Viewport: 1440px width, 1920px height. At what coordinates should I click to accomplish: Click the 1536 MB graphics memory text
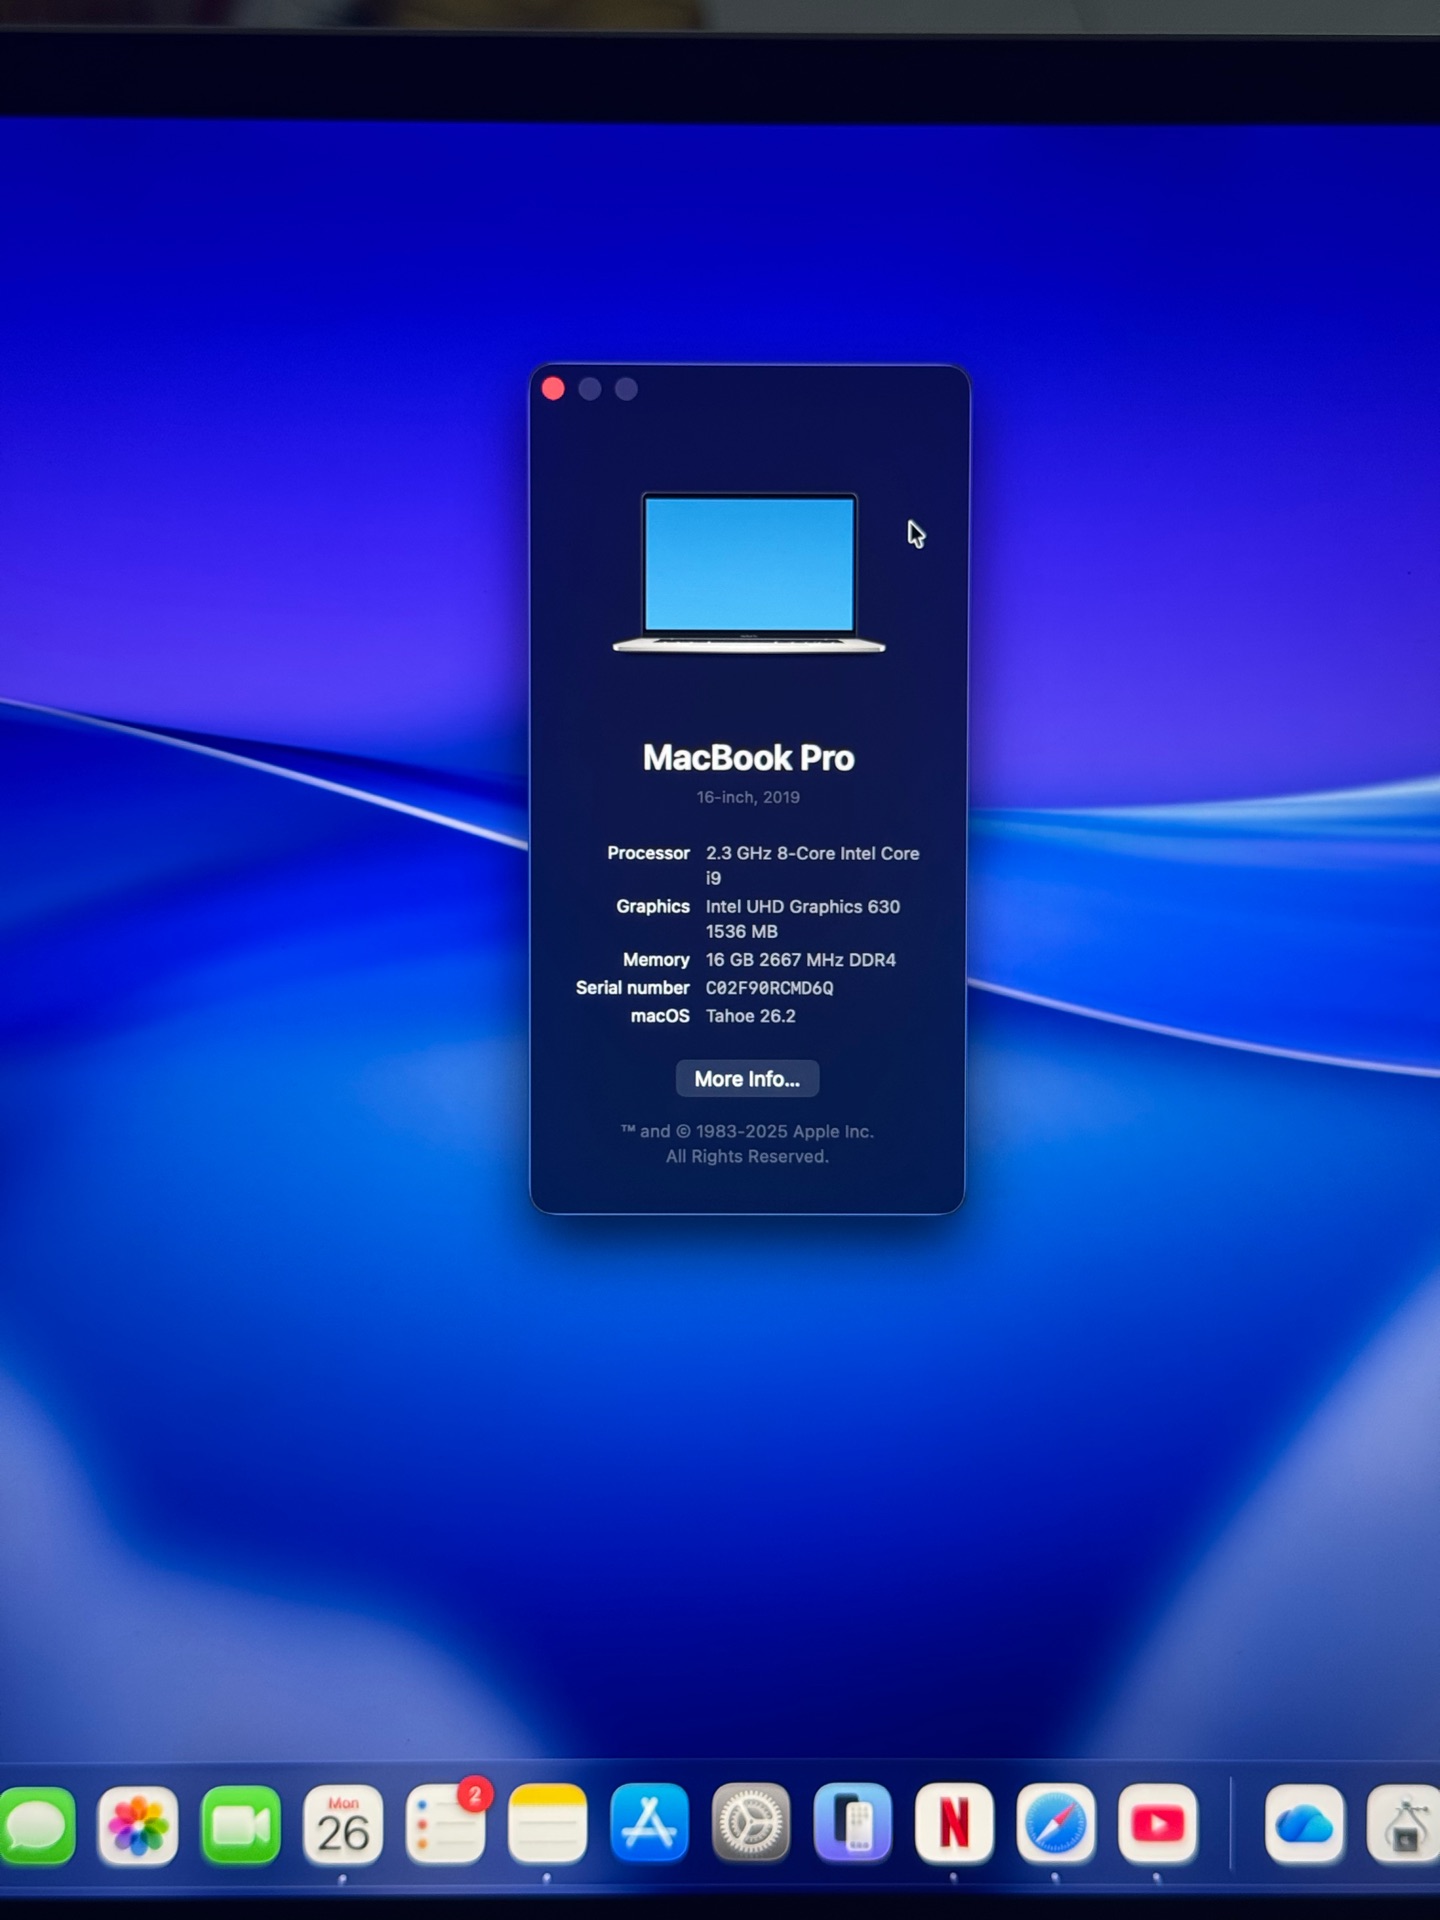(741, 932)
